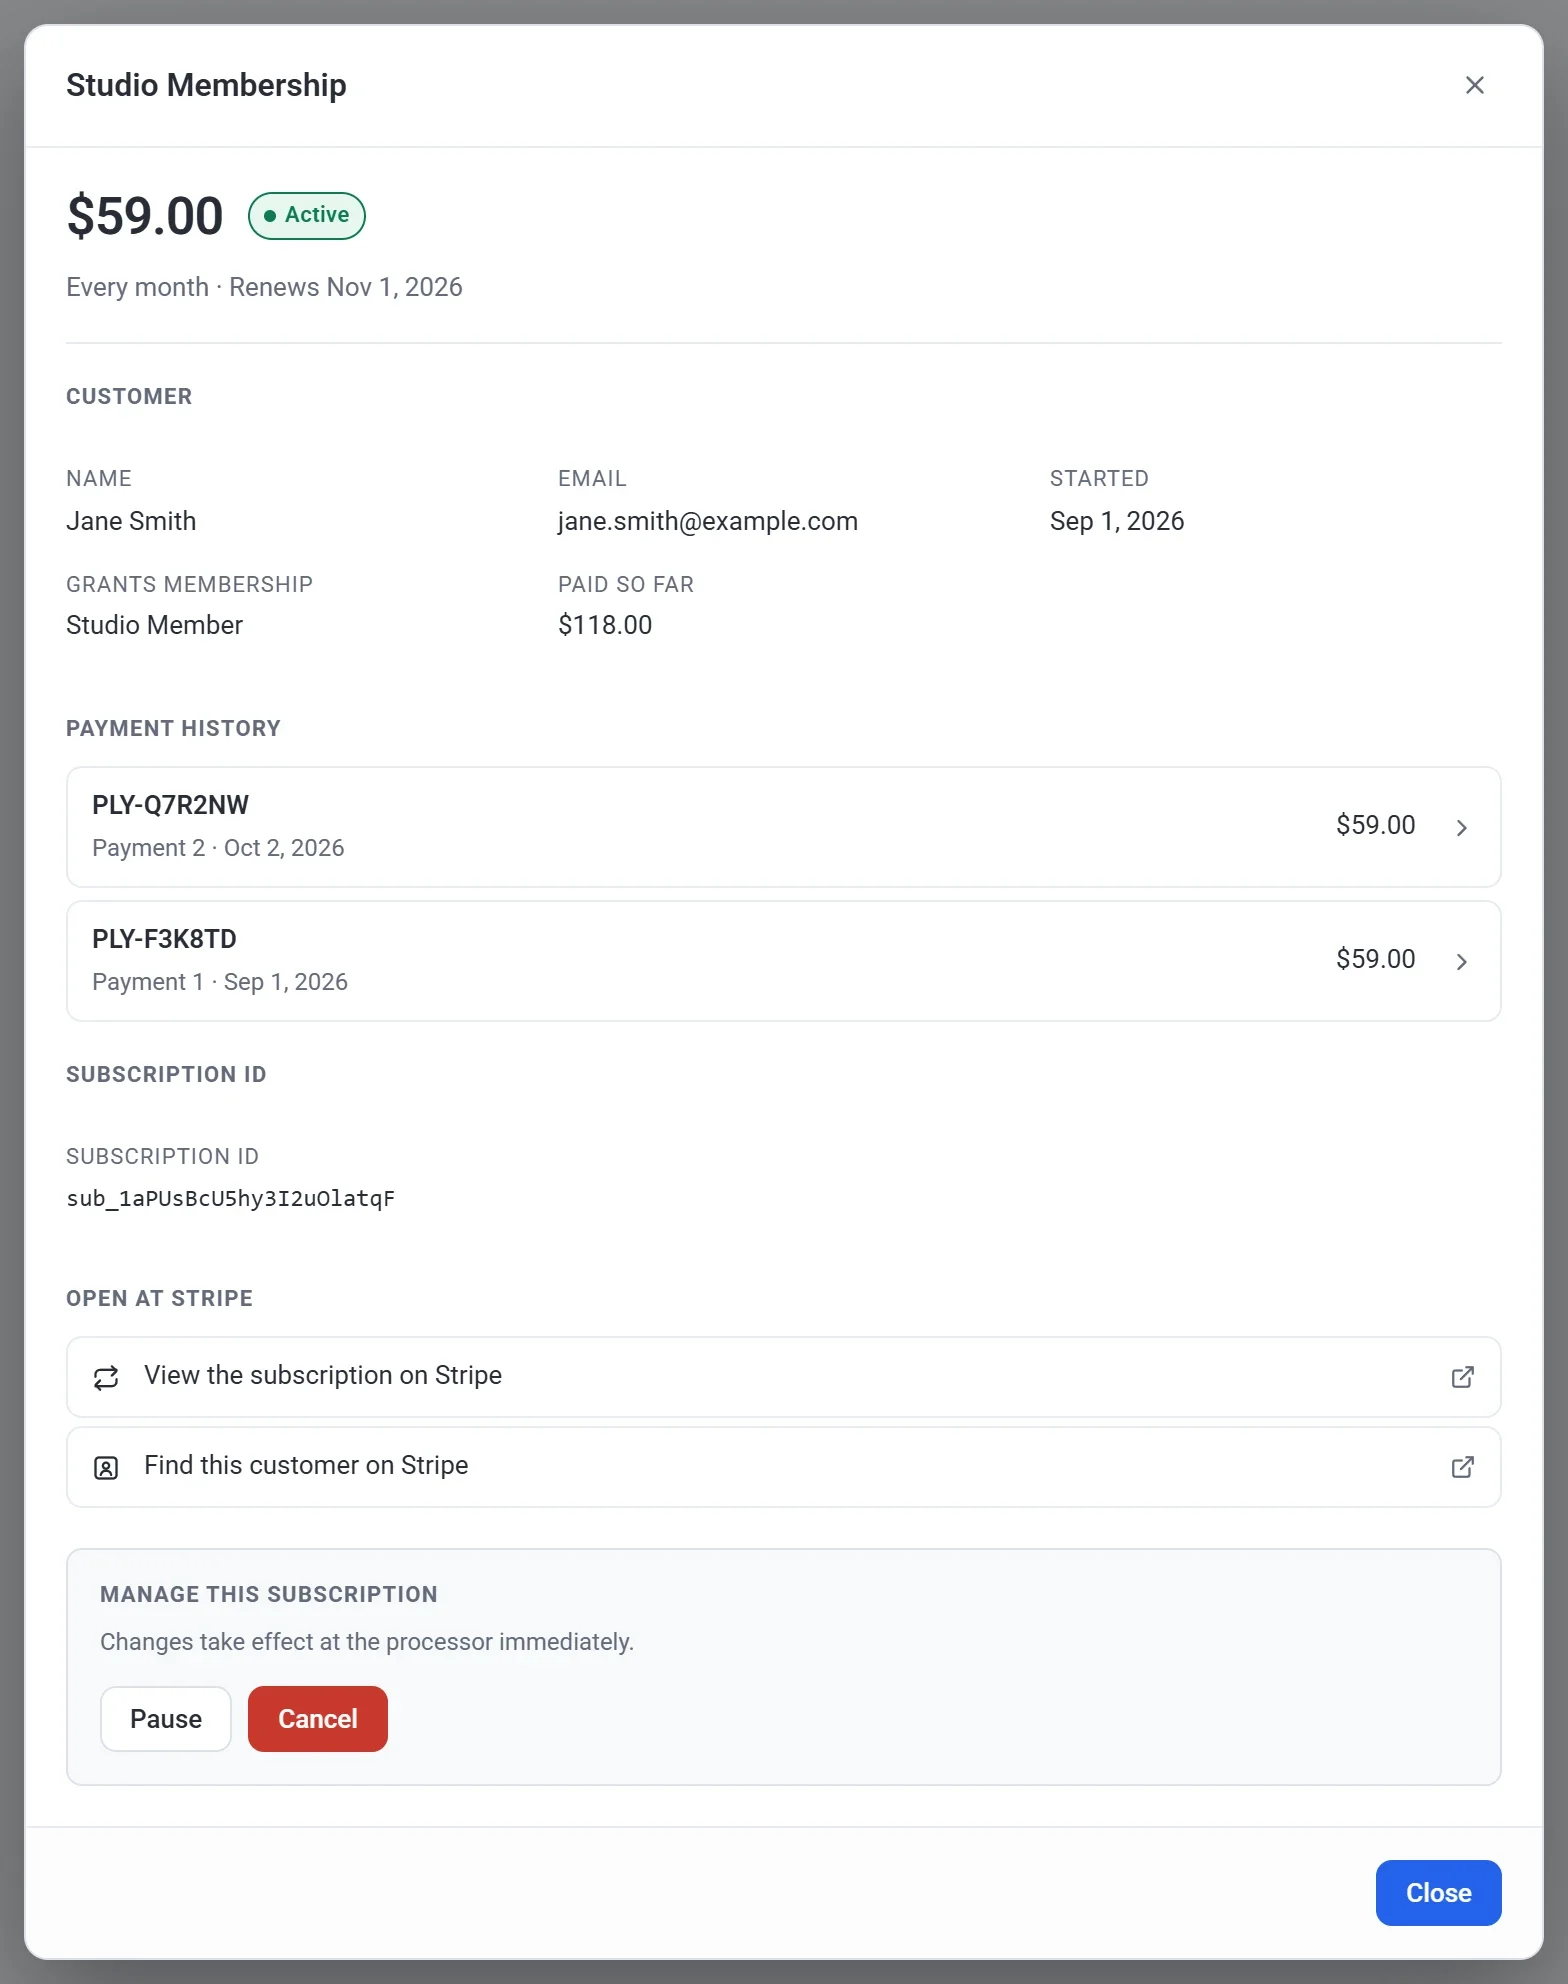Click the $118.00 paid so far value
1568x1984 pixels.
click(605, 625)
